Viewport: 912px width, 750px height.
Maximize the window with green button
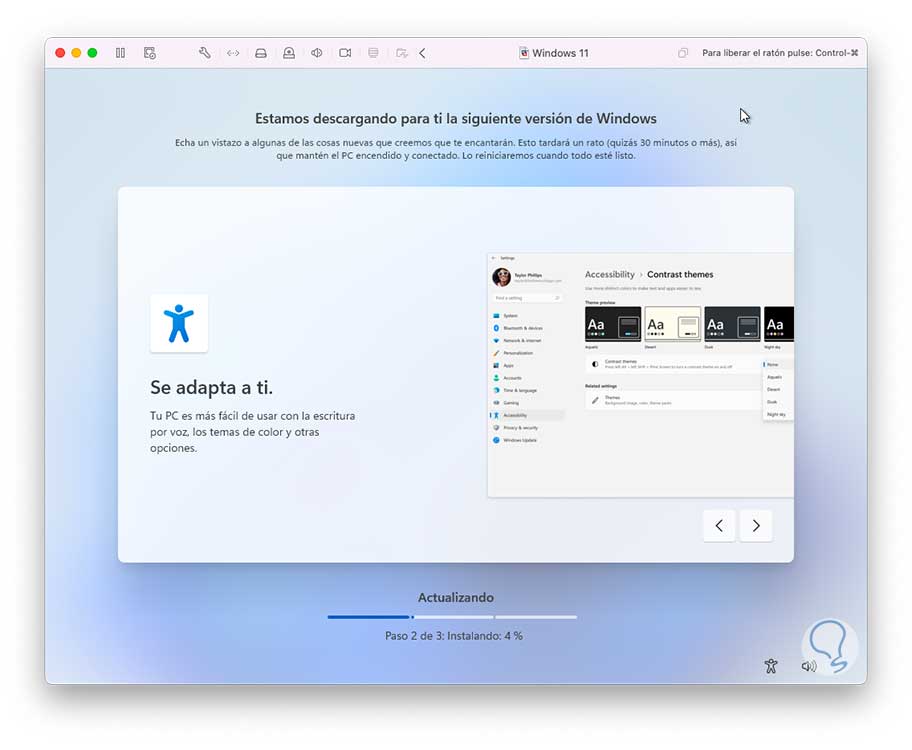click(x=92, y=53)
